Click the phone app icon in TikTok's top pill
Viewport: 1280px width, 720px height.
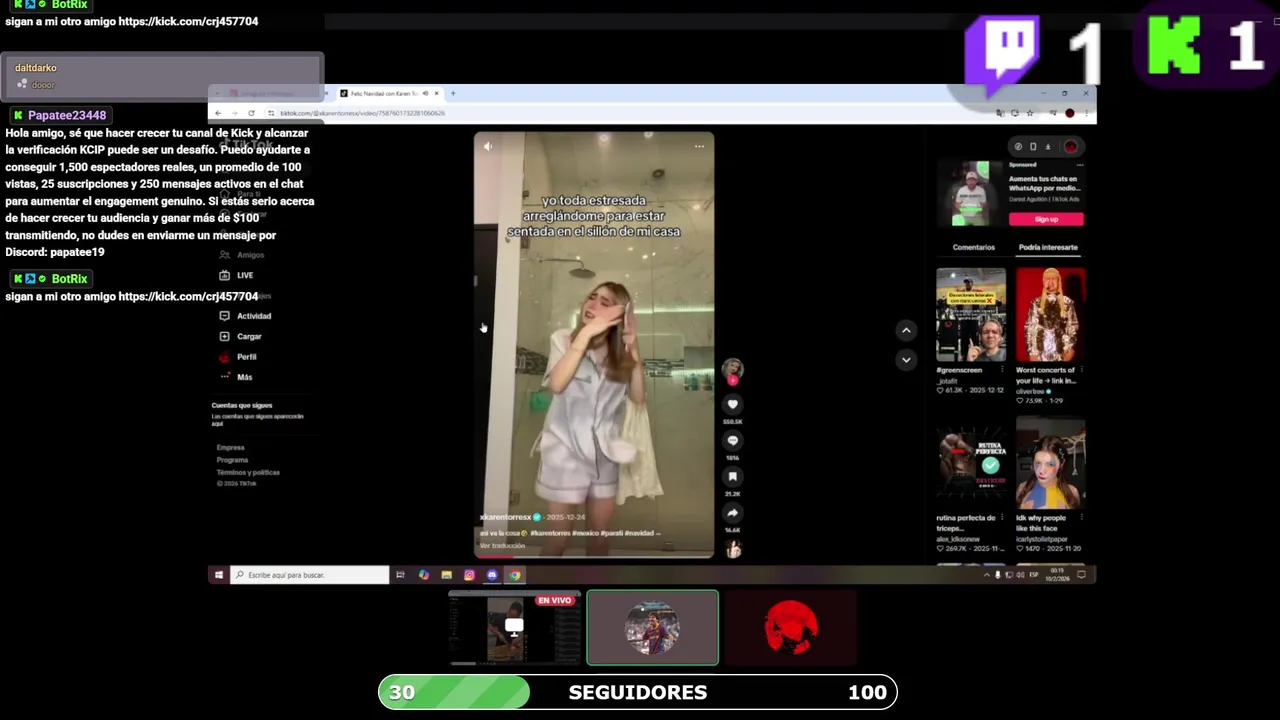point(1033,147)
